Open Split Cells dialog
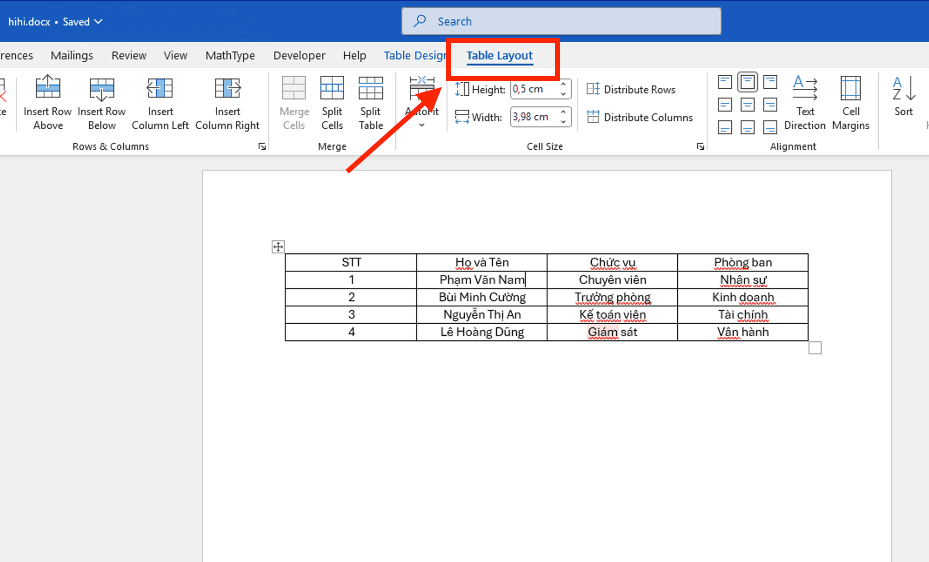Viewport: 929px width, 562px height. pos(332,102)
